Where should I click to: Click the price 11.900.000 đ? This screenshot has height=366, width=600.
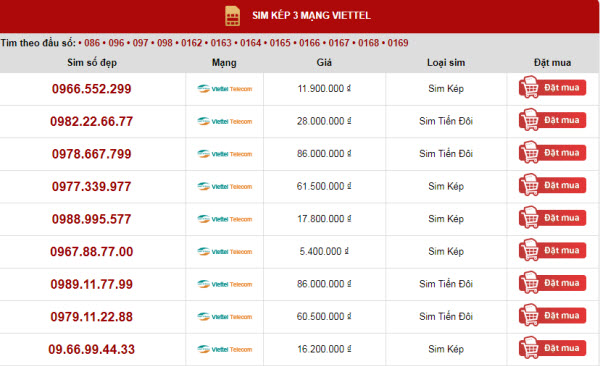tap(324, 88)
